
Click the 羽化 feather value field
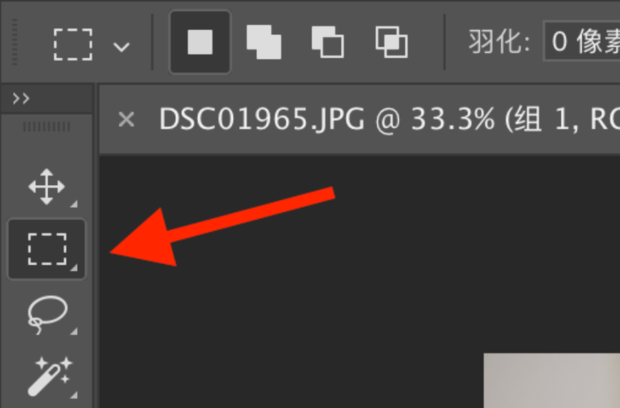pyautogui.click(x=582, y=42)
